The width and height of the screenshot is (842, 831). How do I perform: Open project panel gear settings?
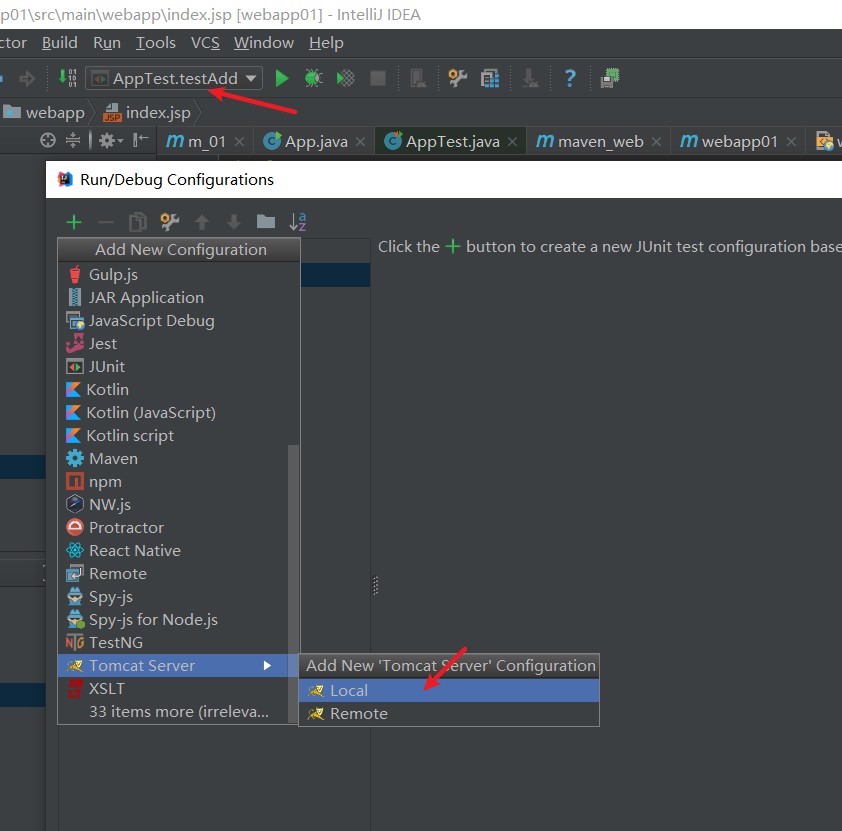tap(111, 141)
